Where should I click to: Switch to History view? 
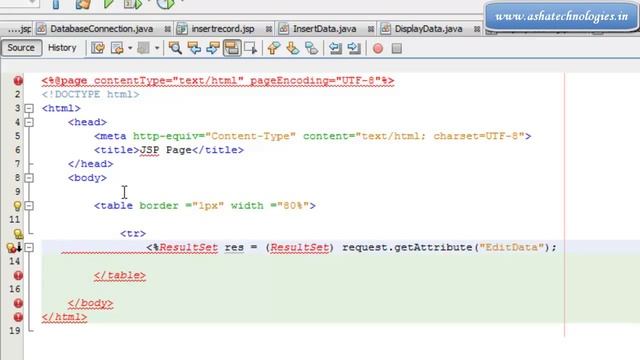click(x=62, y=48)
